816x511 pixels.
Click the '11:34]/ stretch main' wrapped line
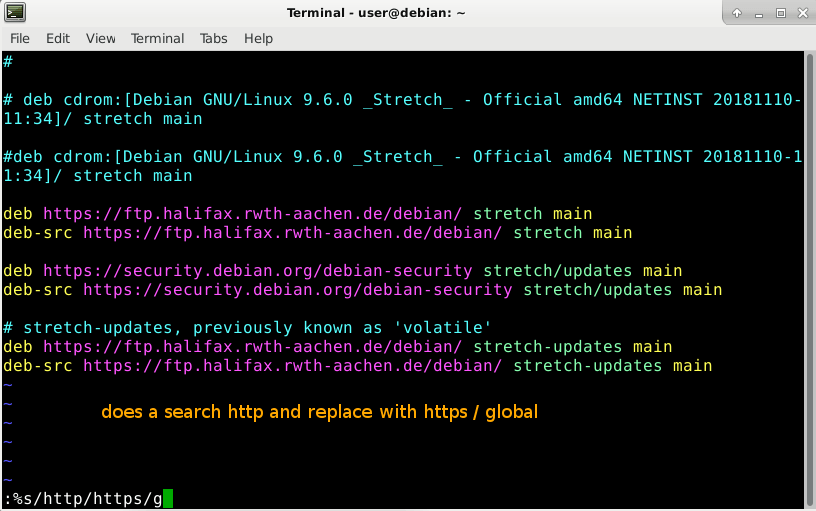(103, 119)
